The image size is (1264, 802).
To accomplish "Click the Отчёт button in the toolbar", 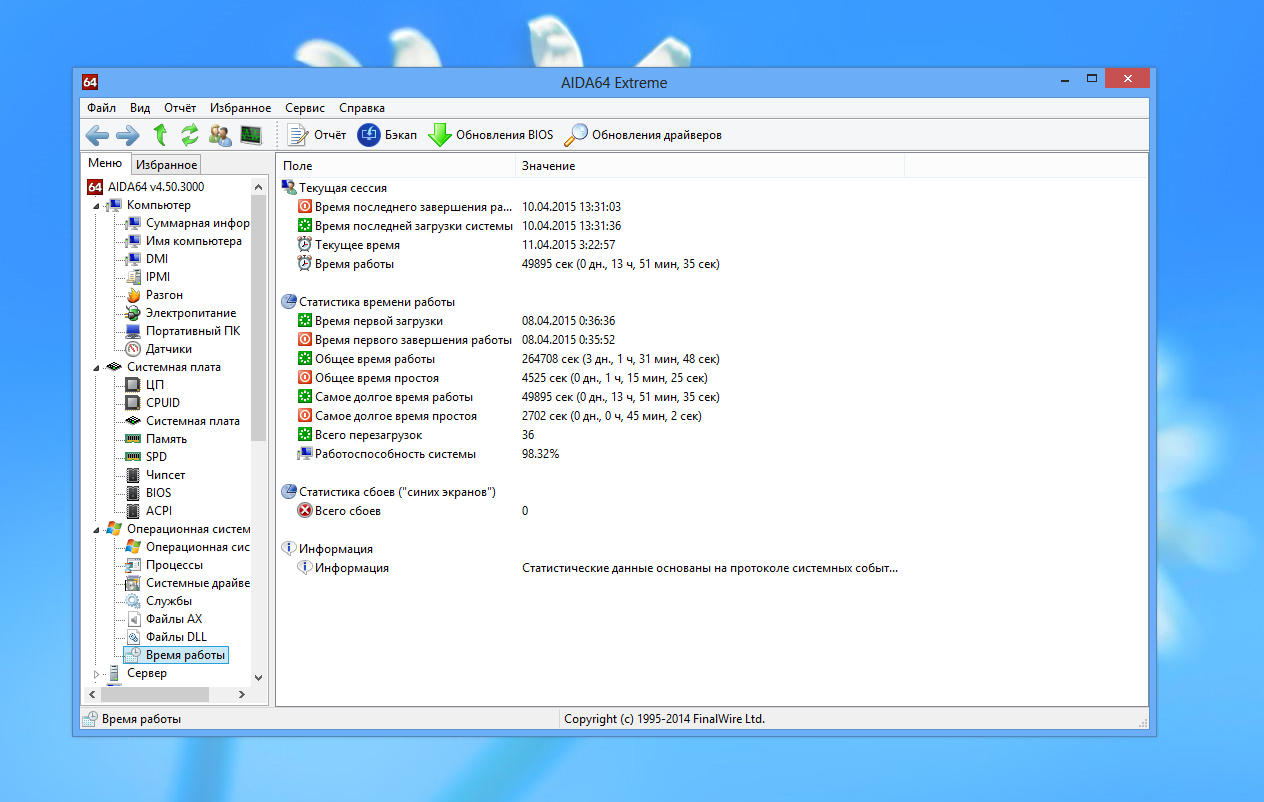I will pyautogui.click(x=317, y=135).
